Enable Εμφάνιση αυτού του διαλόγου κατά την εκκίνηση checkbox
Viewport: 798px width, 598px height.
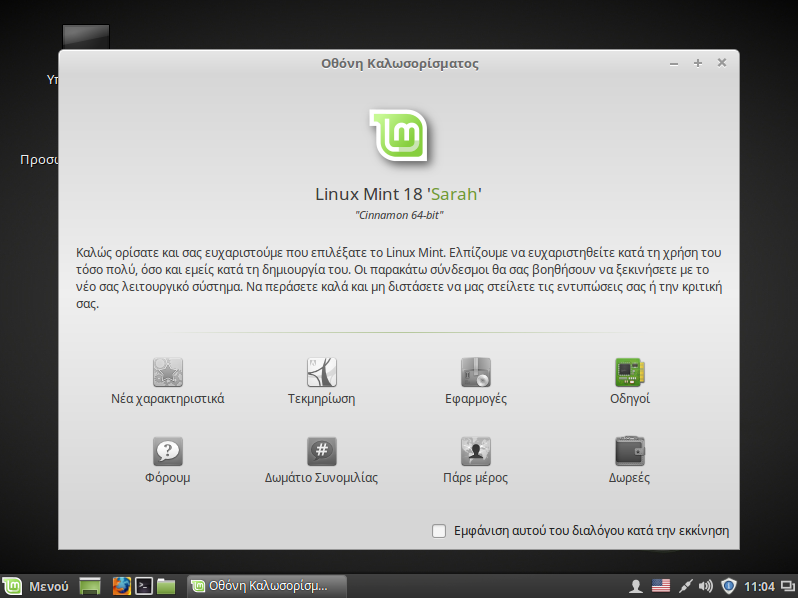coord(439,531)
